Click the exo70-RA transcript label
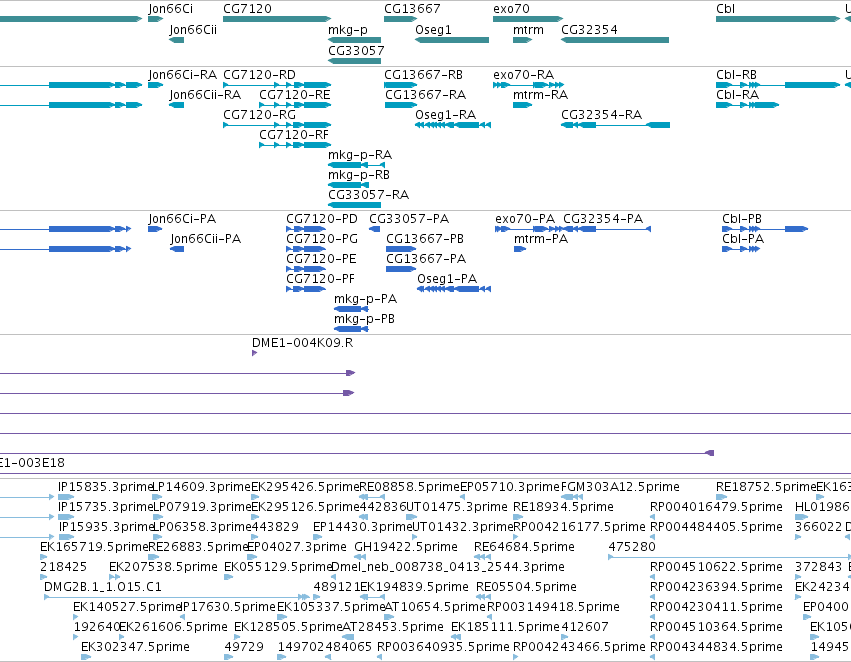Screen dimensions: 851x662 524,75
